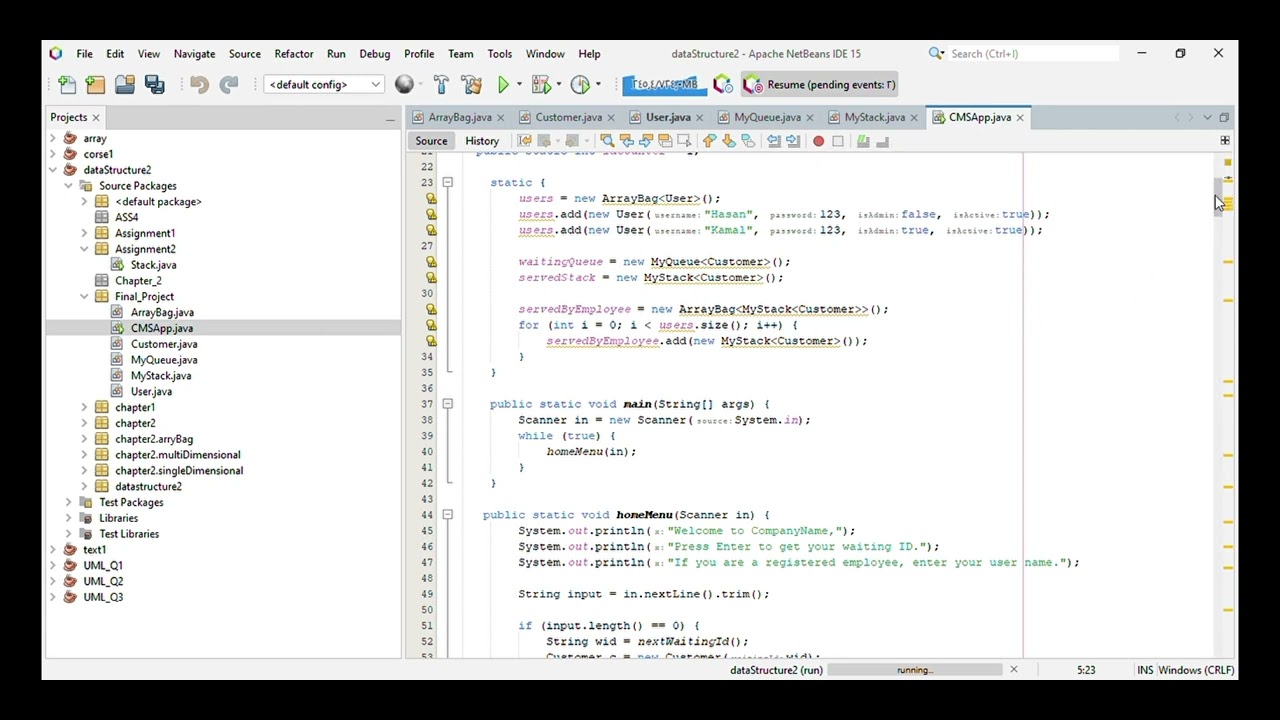Image resolution: width=1280 pixels, height=720 pixels.
Task: Collapse the main method fold at line 37
Action: [x=447, y=404]
